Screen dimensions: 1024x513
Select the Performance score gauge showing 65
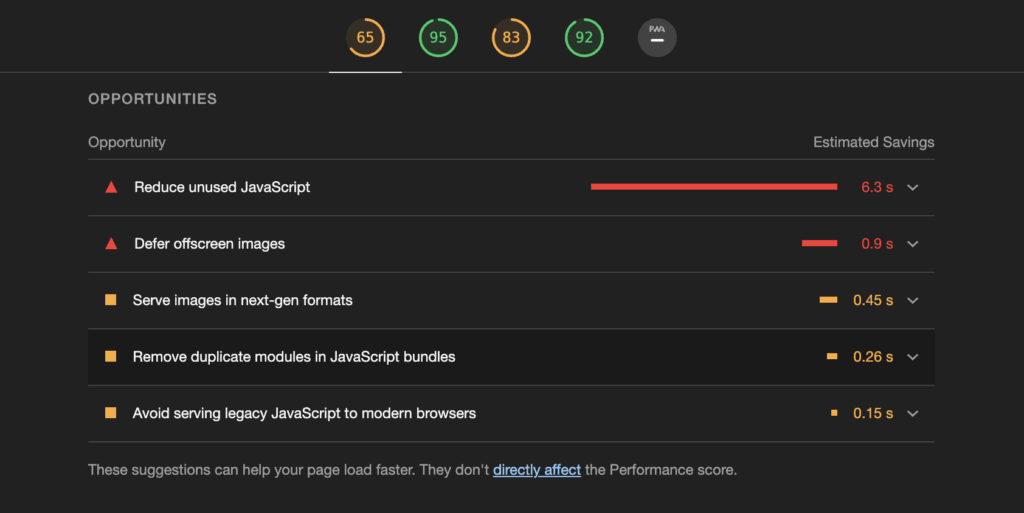(x=365, y=37)
